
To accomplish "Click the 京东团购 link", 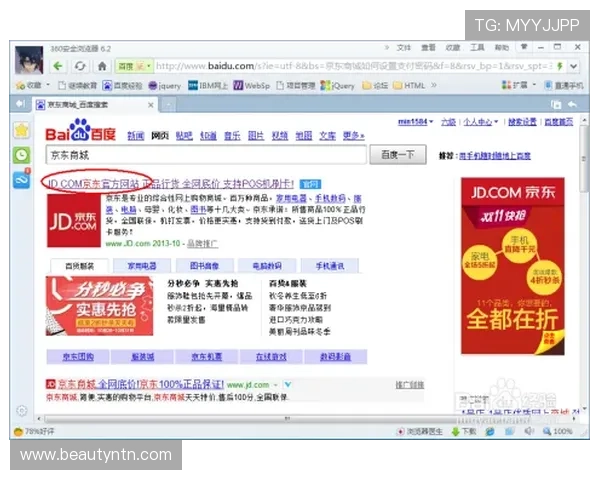I will pyautogui.click(x=78, y=357).
